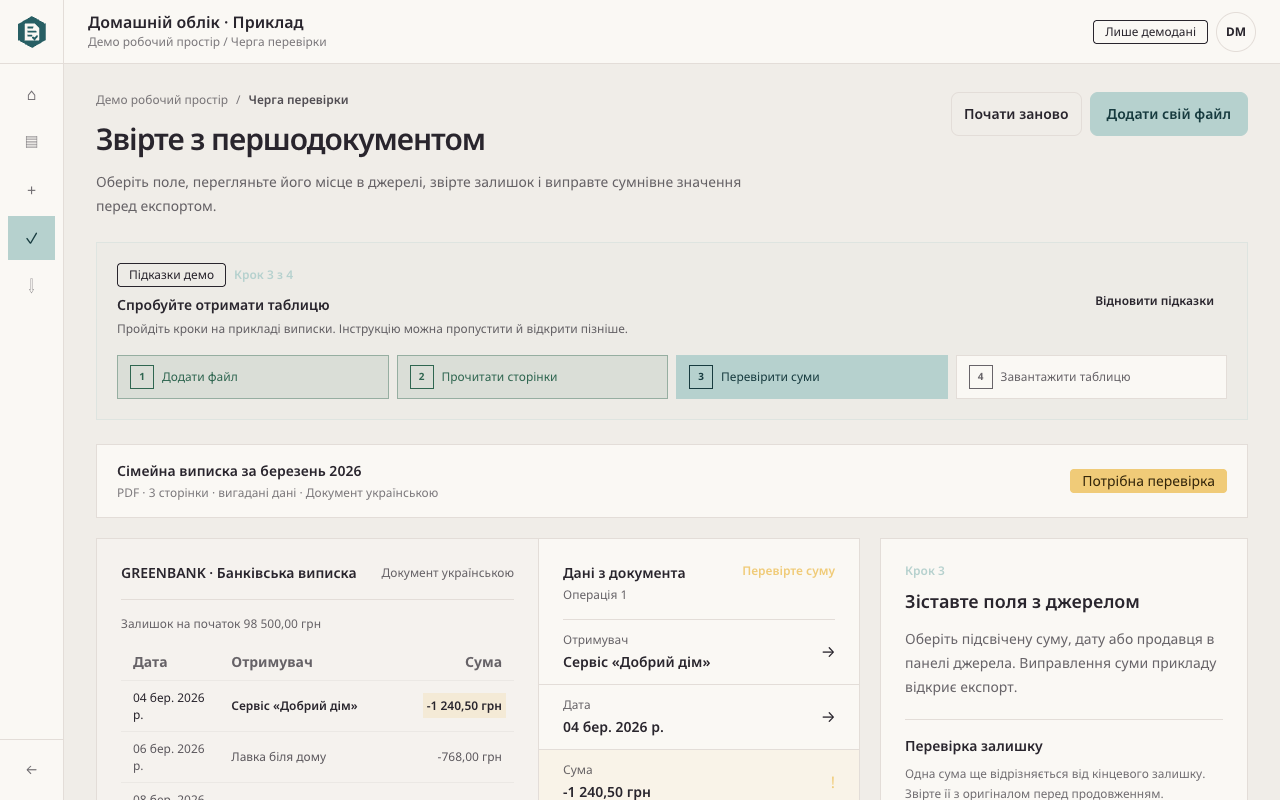
Task: Click the arrow beside Отримувач Сервіс «Добрий дім»
Action: click(x=828, y=652)
